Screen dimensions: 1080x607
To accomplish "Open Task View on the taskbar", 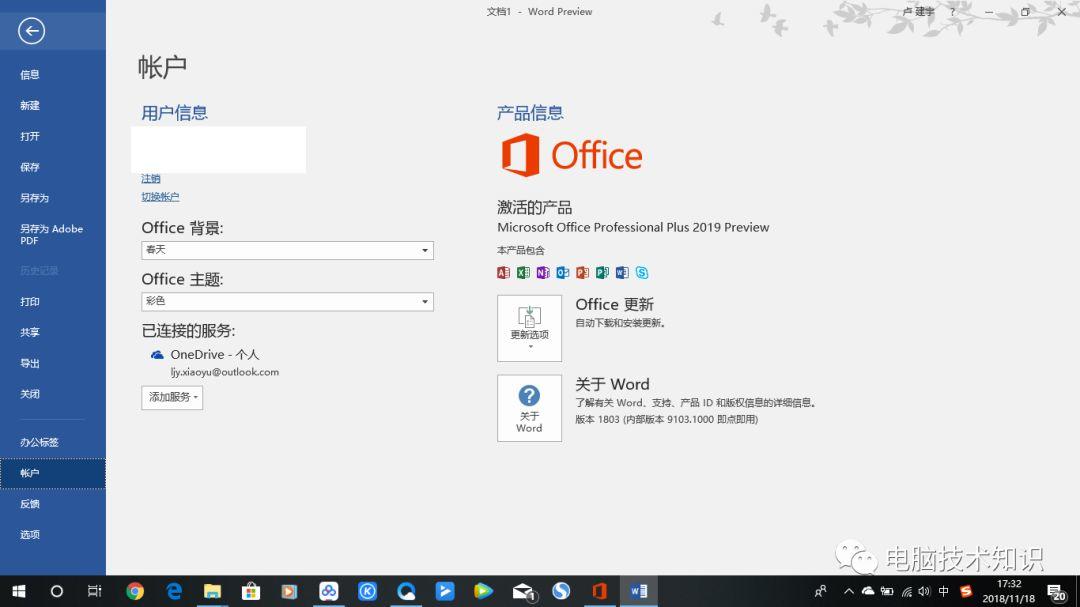I will [94, 591].
